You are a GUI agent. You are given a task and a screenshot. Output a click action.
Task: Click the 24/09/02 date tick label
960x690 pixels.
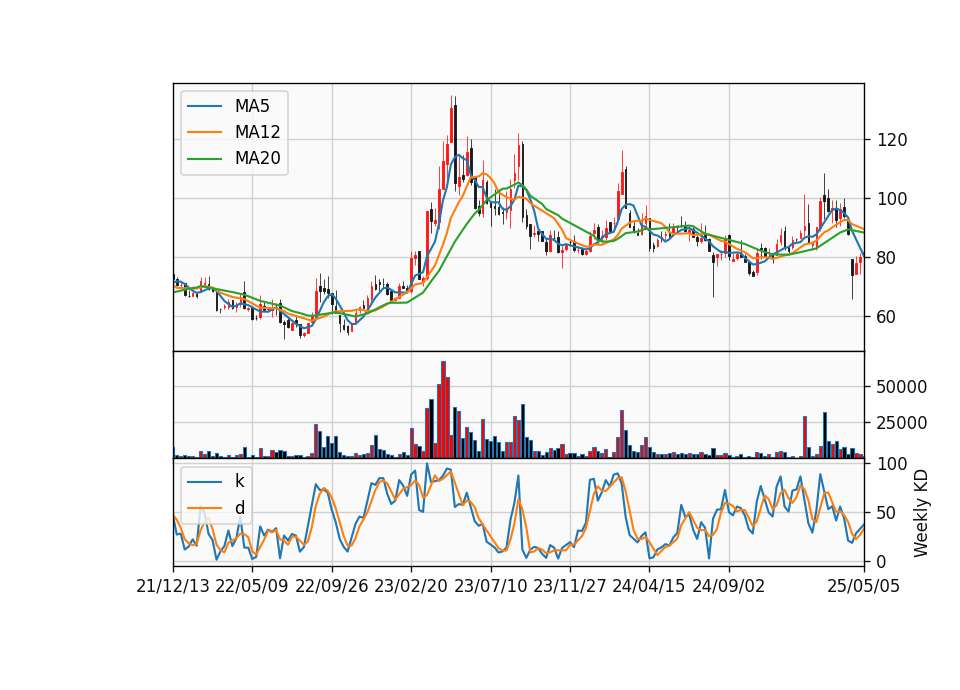[x=729, y=586]
